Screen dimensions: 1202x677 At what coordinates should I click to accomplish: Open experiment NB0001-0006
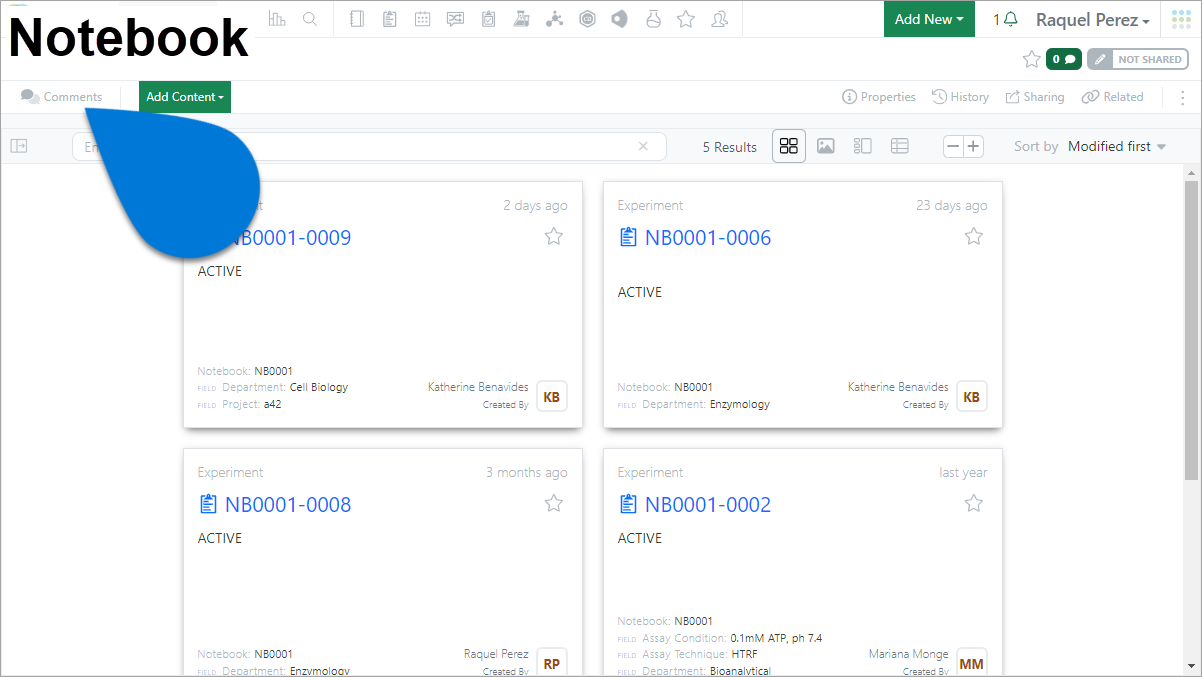tap(708, 238)
